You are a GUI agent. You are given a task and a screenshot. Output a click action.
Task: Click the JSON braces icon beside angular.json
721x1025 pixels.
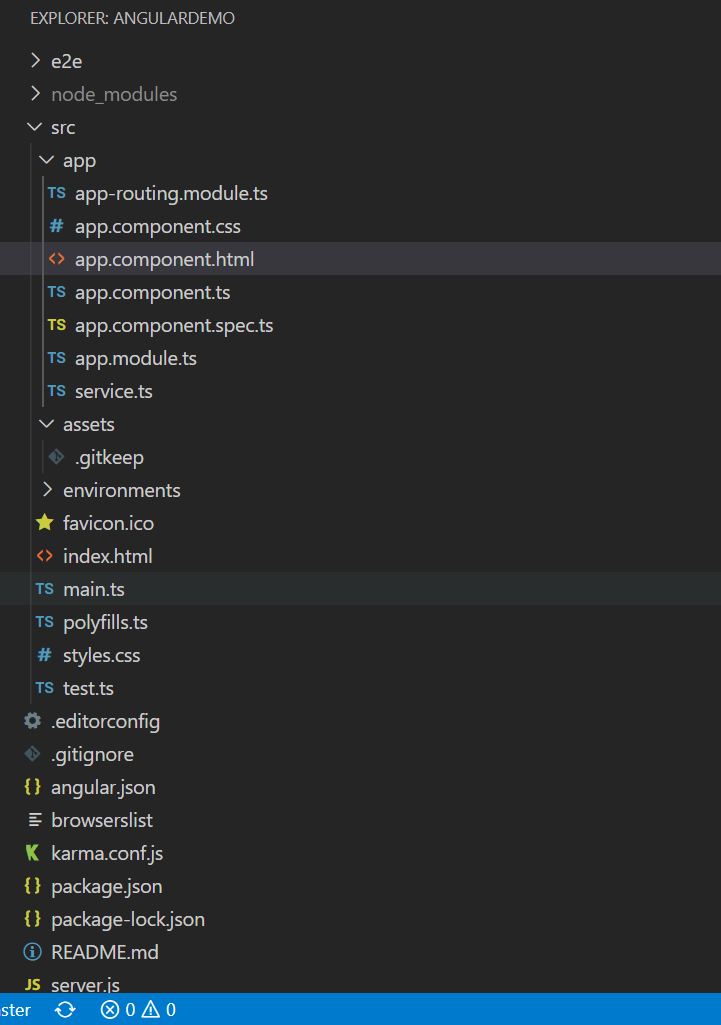coord(33,787)
